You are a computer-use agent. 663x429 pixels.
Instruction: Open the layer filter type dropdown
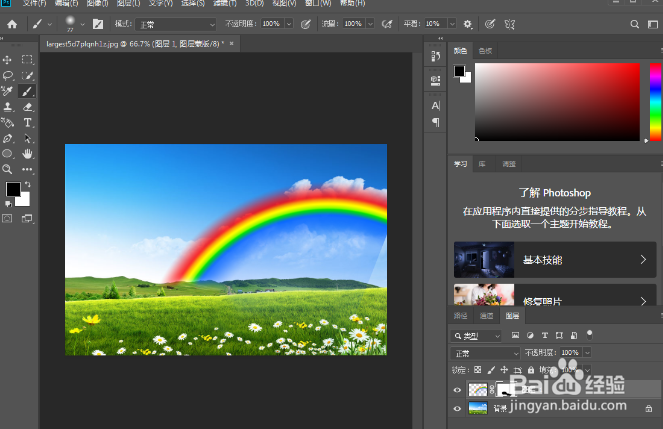pyautogui.click(x=476, y=336)
